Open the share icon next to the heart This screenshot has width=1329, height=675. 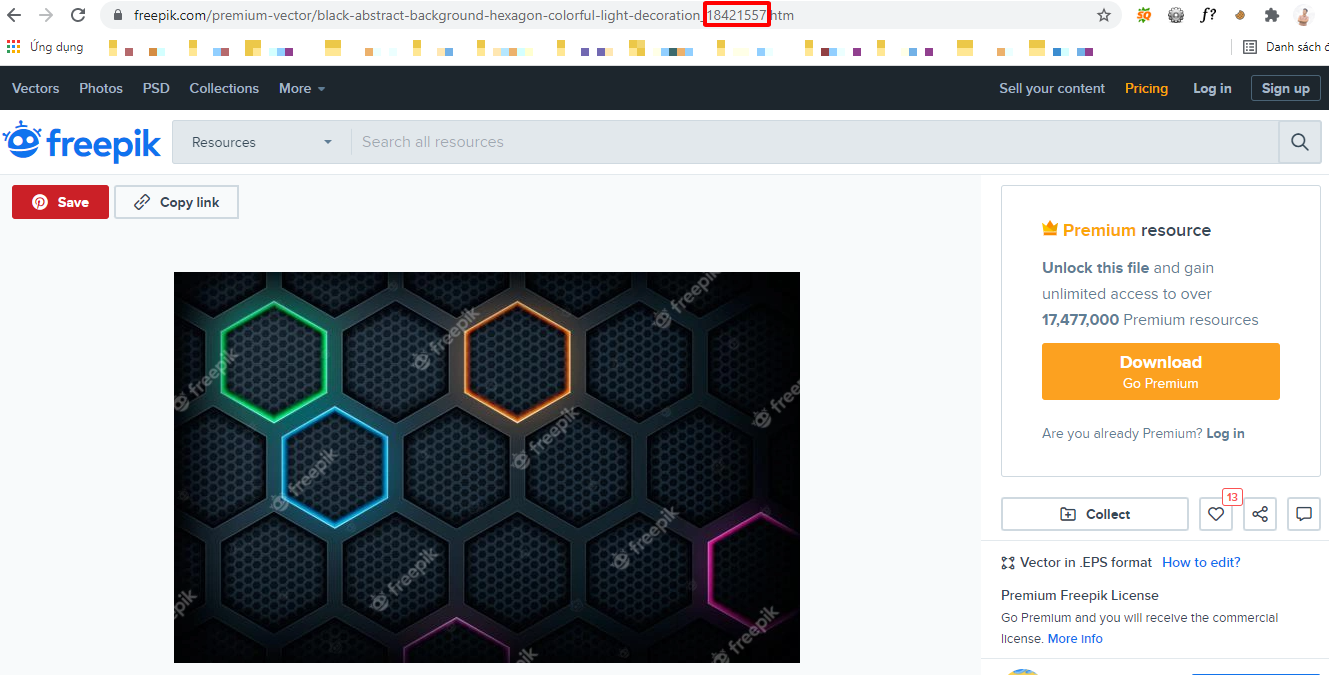tap(1260, 513)
